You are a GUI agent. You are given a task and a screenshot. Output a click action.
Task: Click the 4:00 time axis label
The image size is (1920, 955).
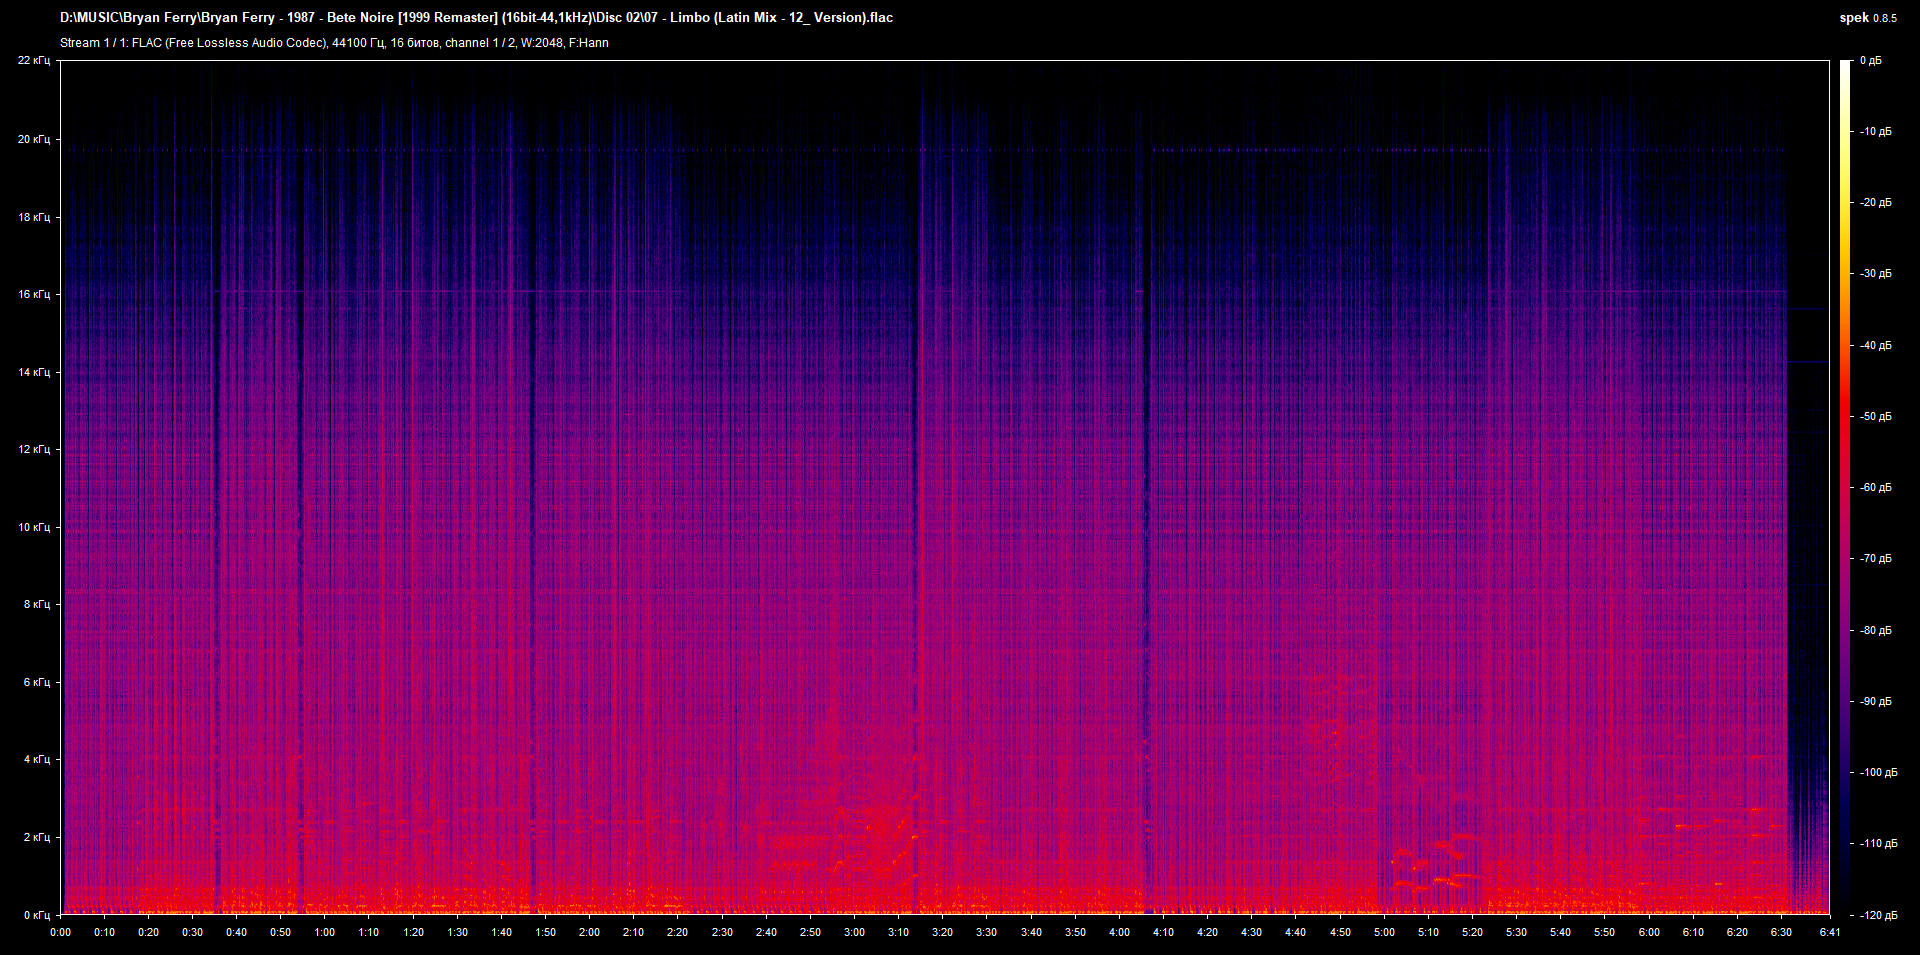coord(1119,933)
